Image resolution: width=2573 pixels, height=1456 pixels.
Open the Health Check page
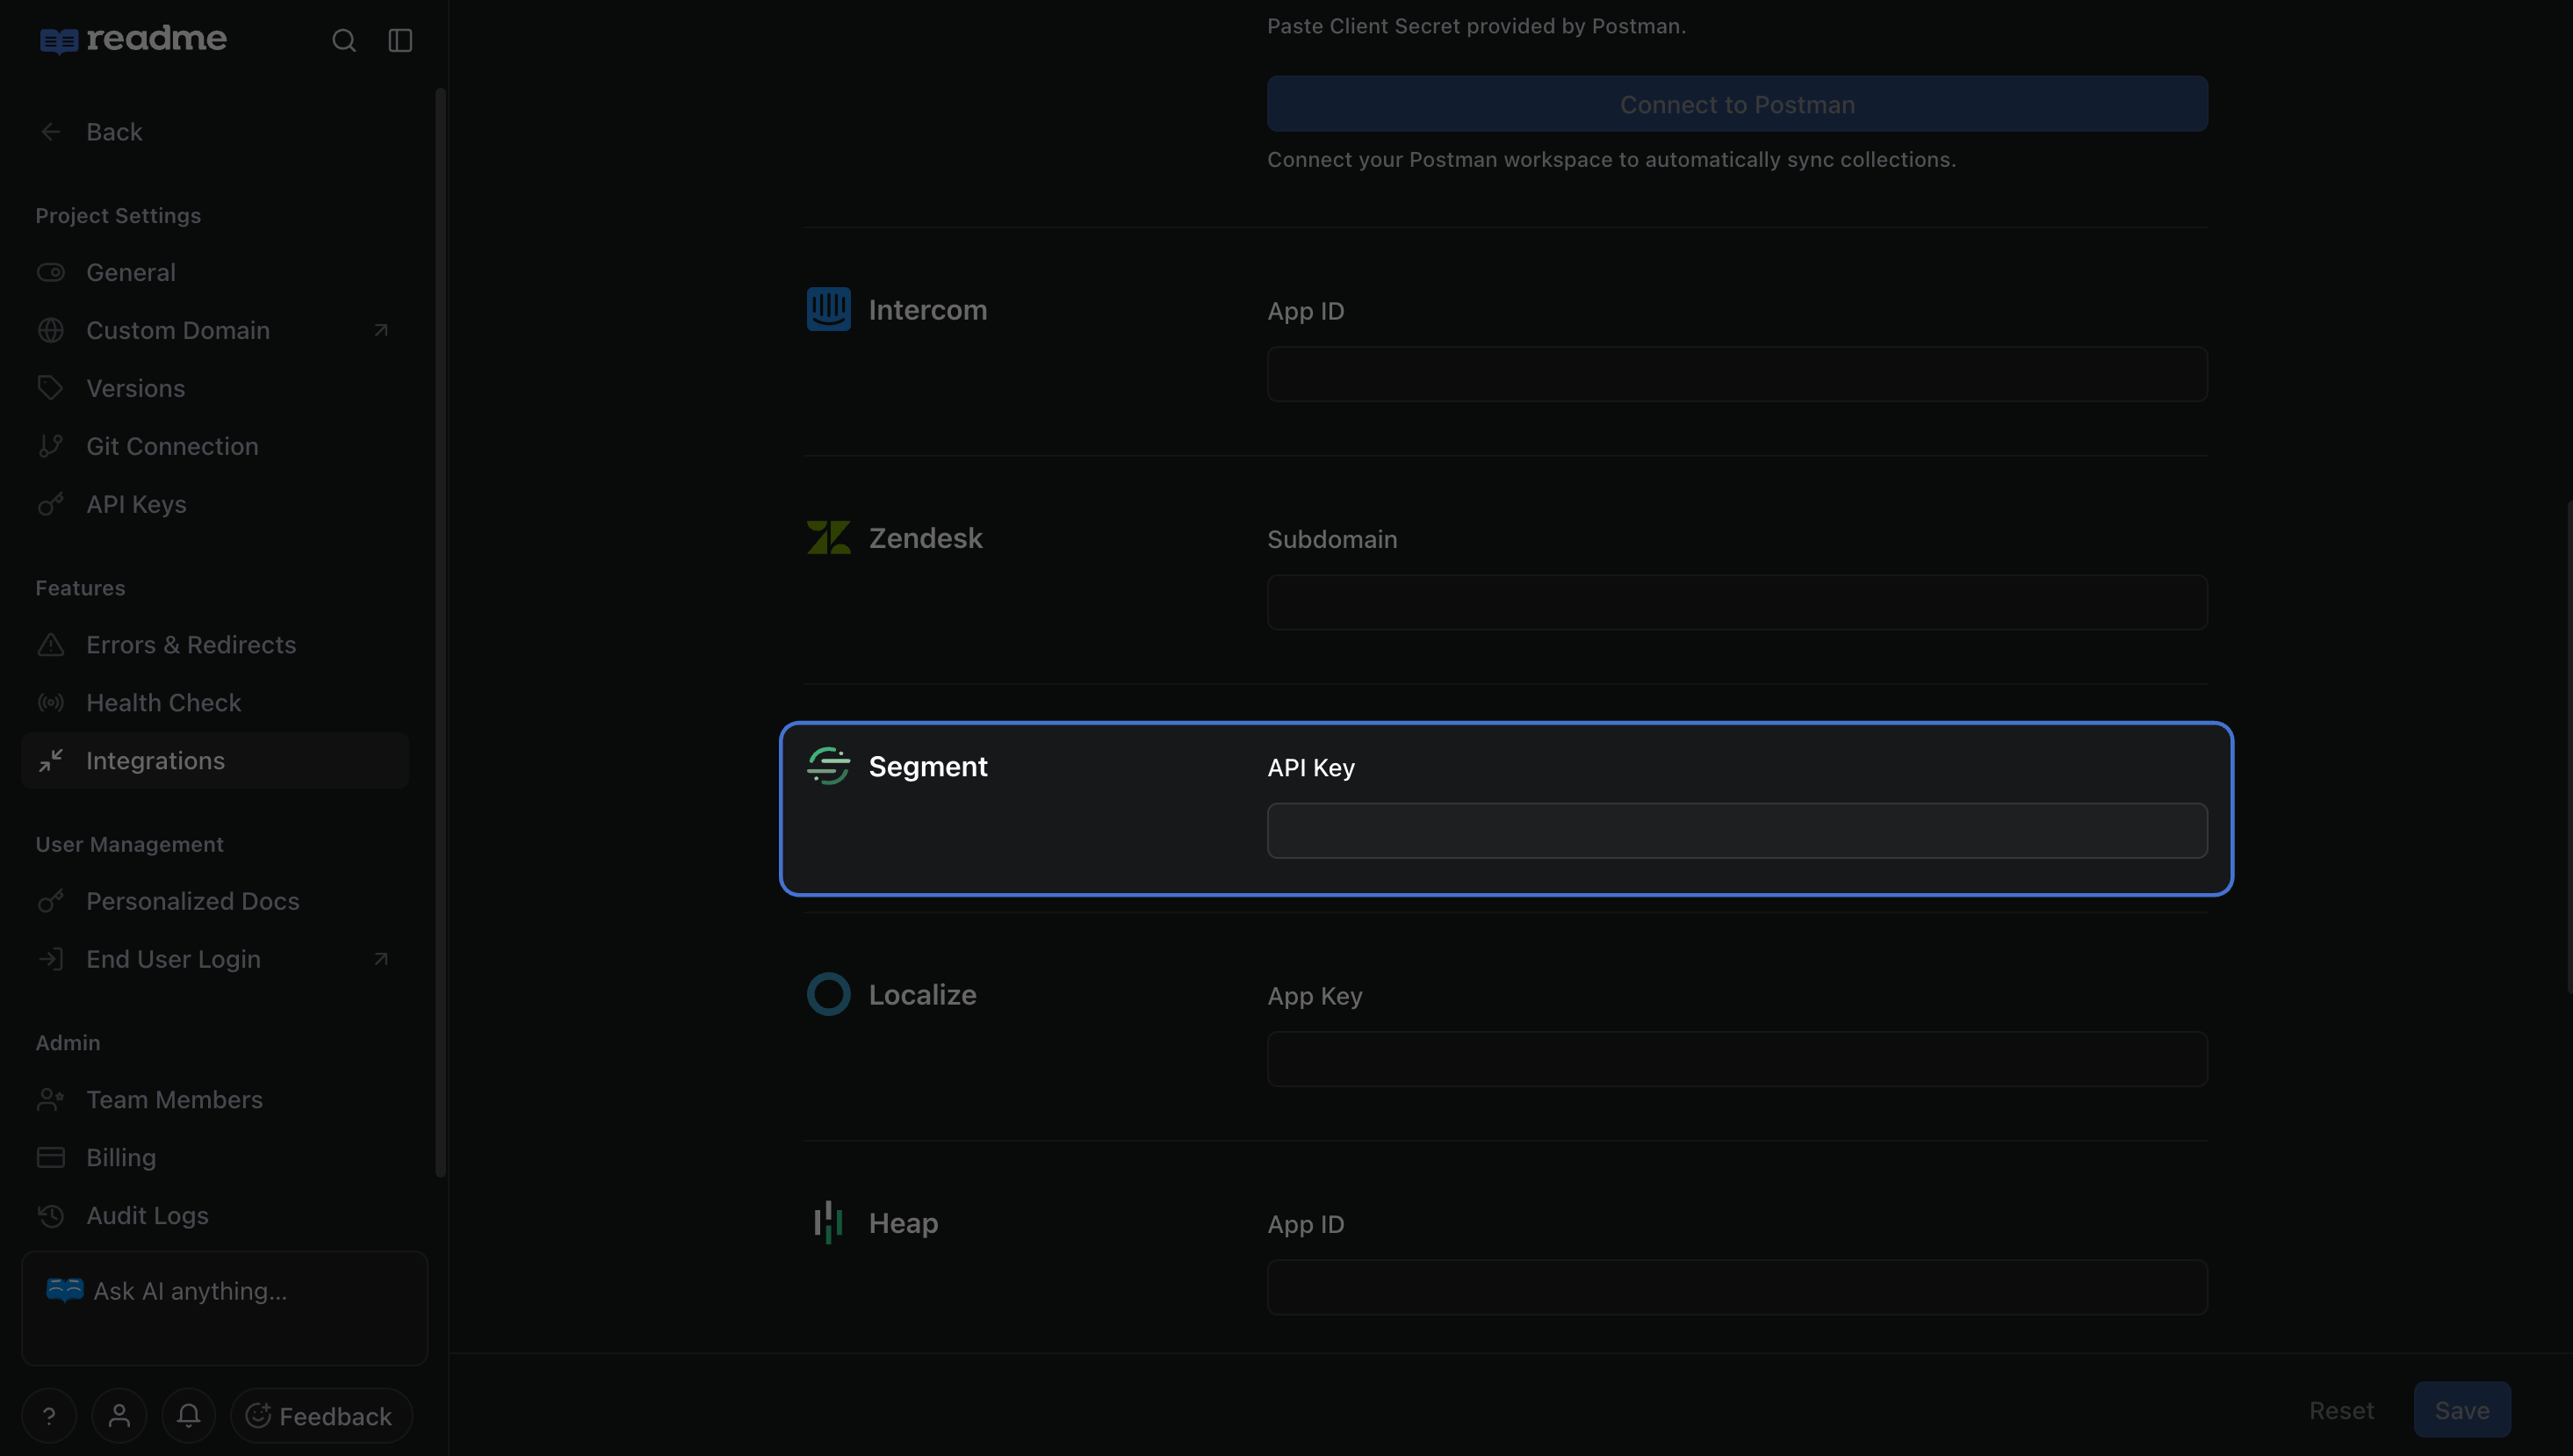215,703
